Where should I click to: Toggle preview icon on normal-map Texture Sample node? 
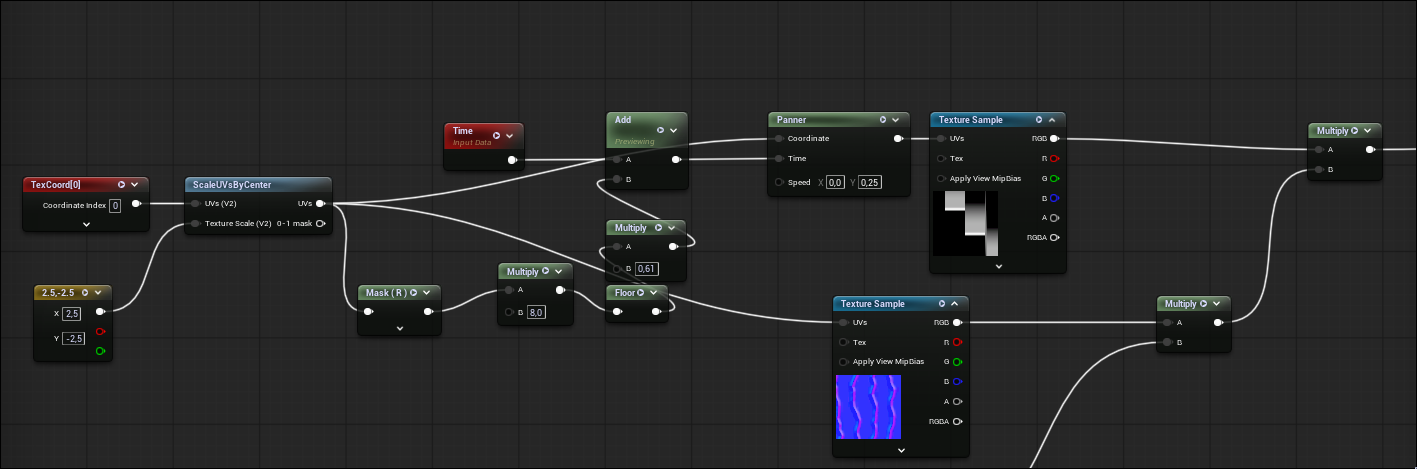942,304
